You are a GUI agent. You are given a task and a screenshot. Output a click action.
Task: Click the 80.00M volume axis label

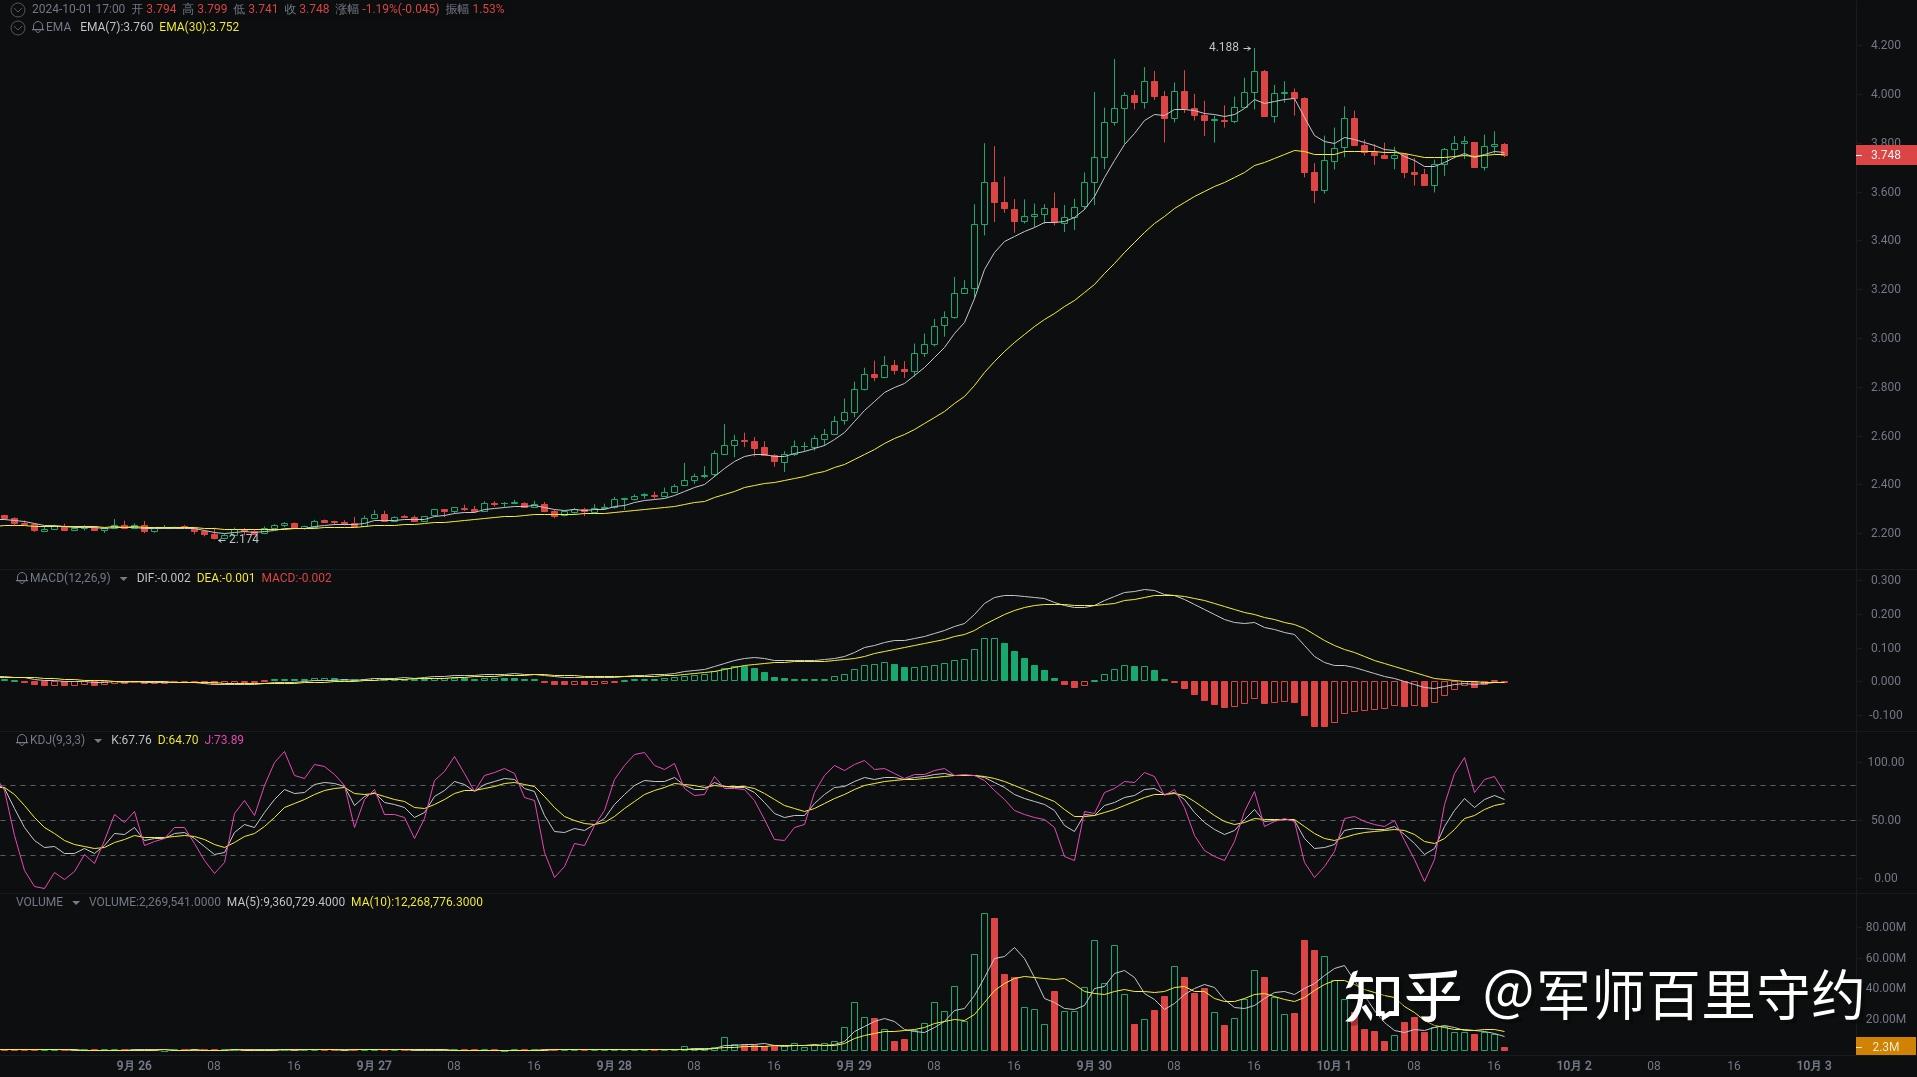(1886, 927)
